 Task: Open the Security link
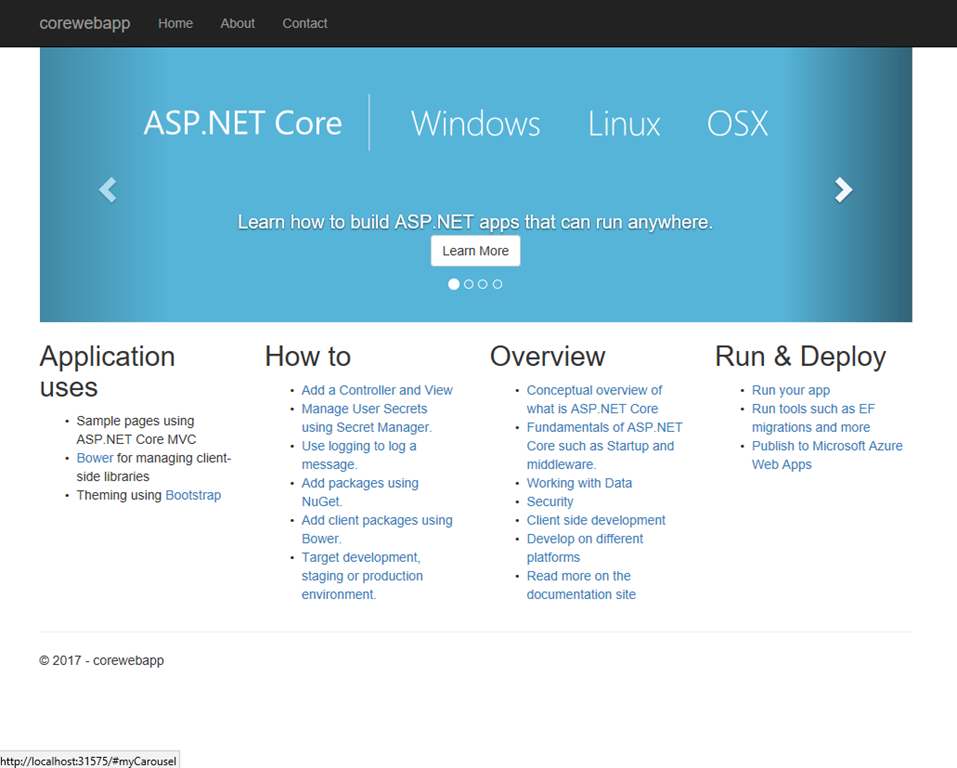tap(550, 502)
